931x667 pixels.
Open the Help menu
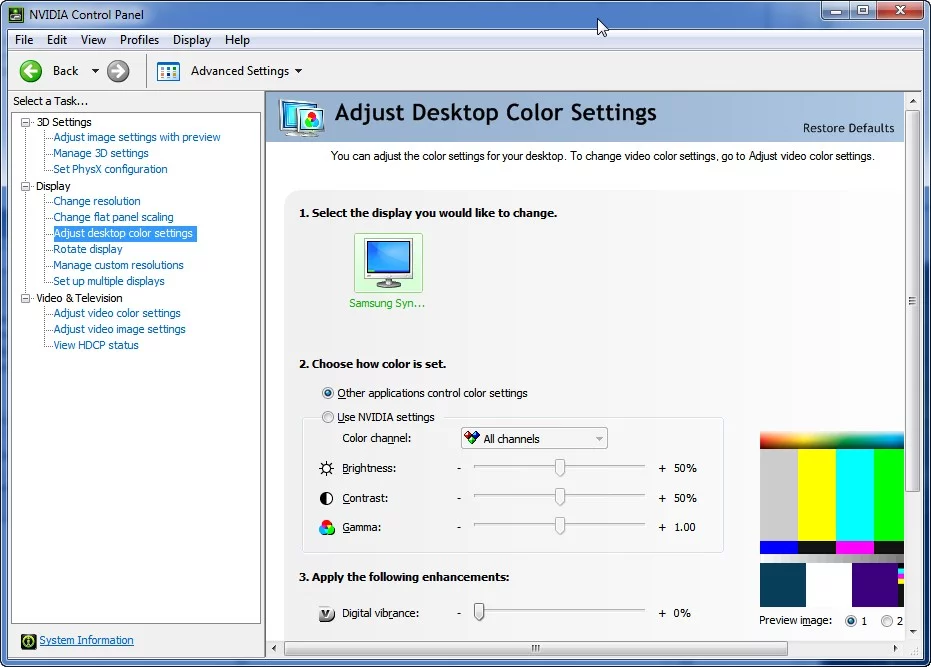(237, 40)
